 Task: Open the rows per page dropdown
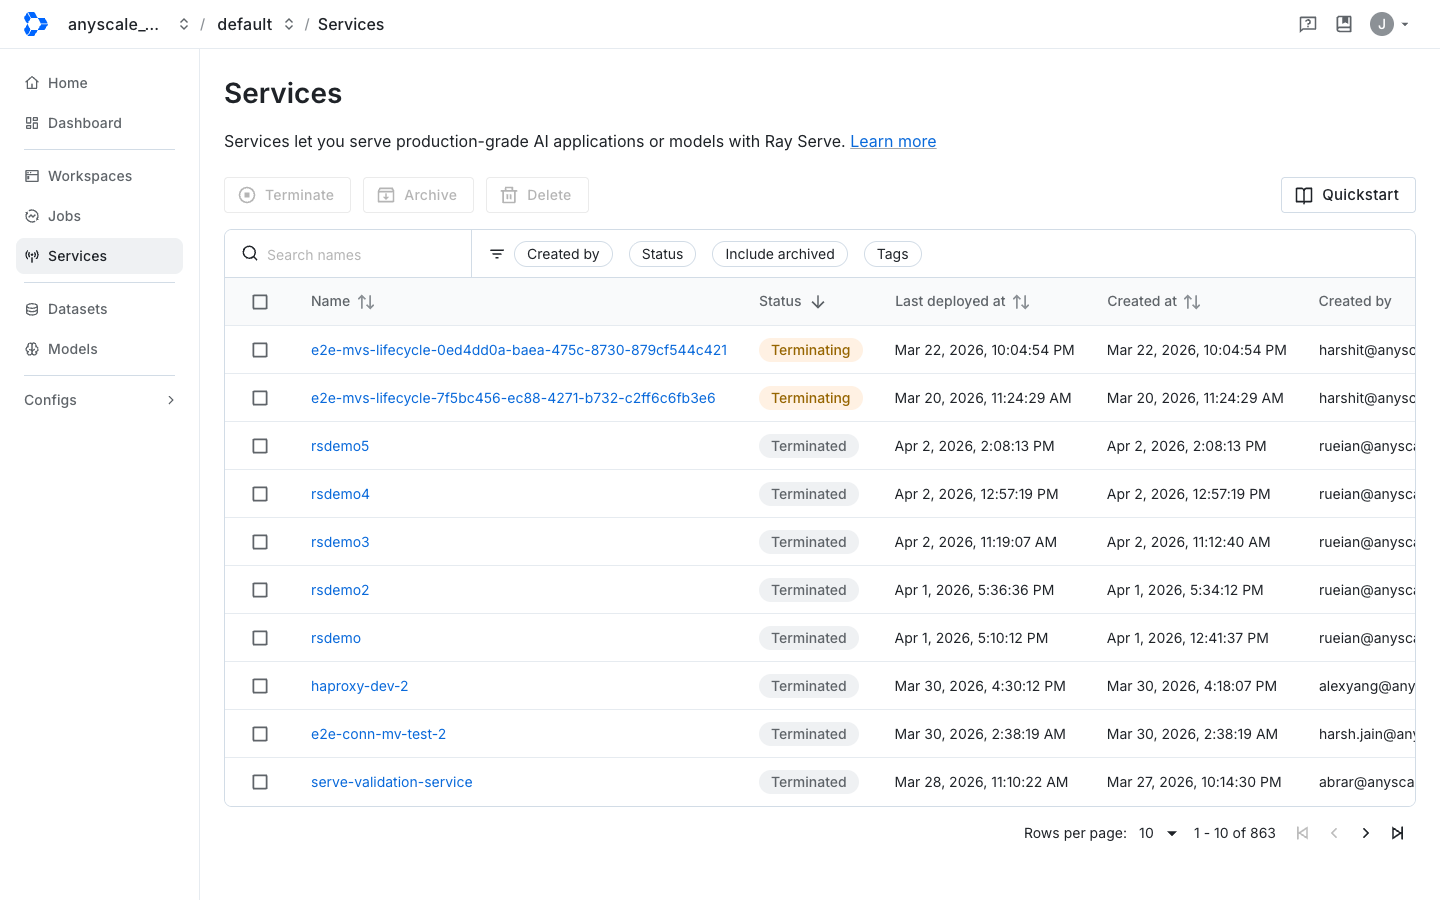pyautogui.click(x=1158, y=833)
